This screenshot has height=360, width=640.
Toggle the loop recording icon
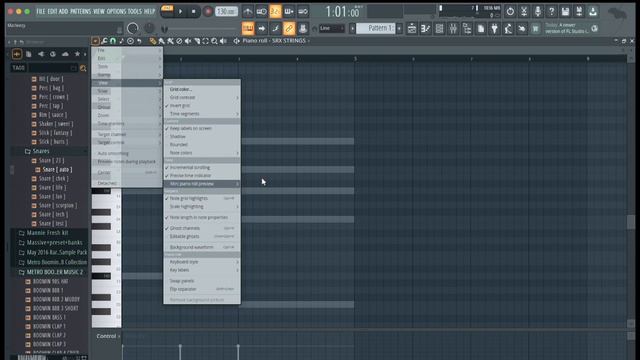click(x=303, y=12)
